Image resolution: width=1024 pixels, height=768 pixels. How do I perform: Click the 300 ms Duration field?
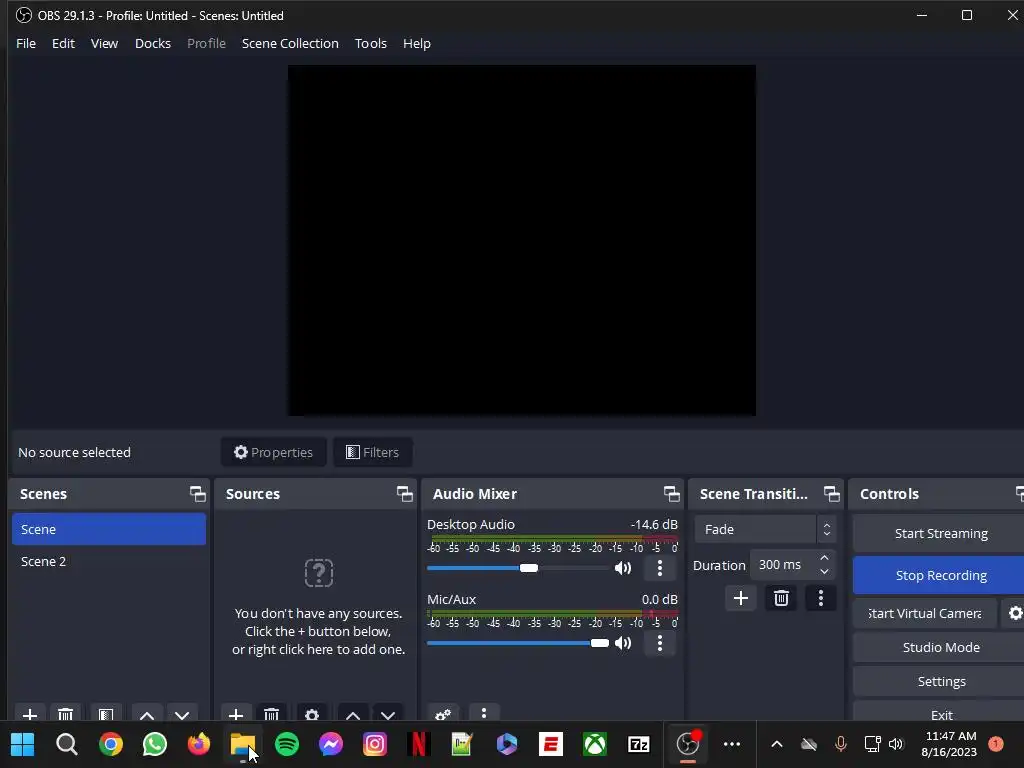784,565
